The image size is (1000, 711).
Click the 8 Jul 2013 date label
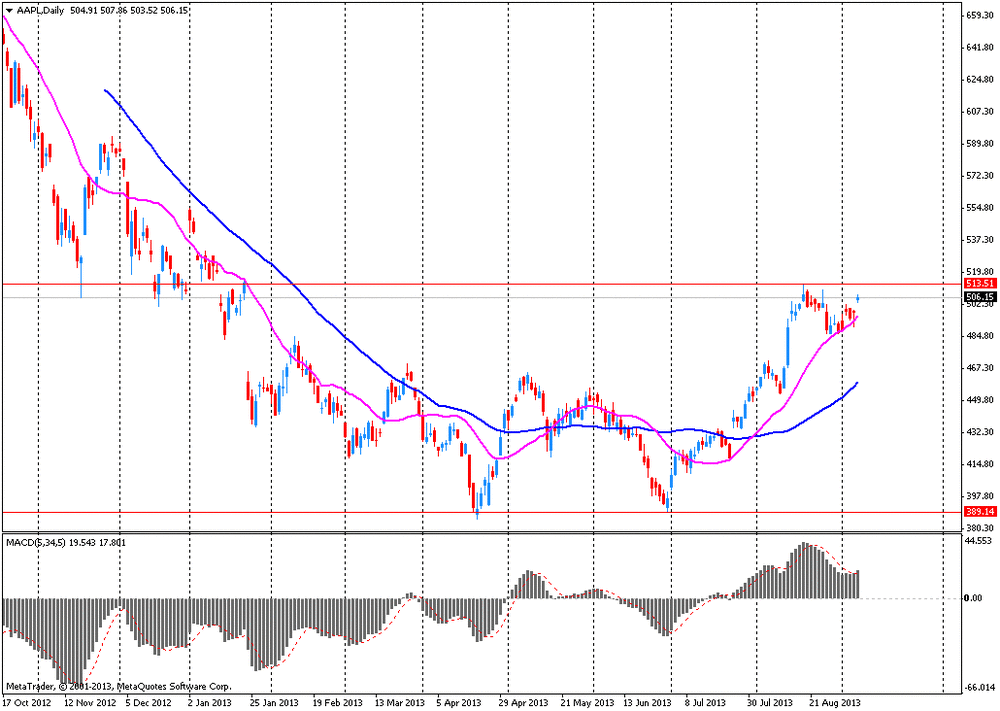click(x=707, y=703)
